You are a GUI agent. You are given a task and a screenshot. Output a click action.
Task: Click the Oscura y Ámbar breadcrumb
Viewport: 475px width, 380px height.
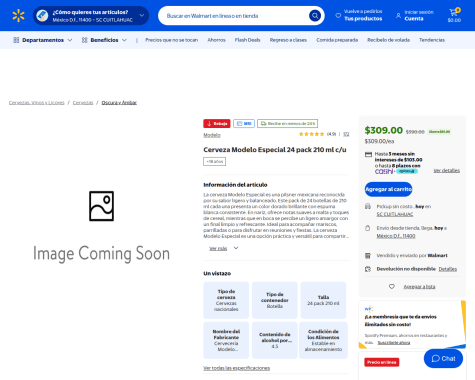[119, 103]
